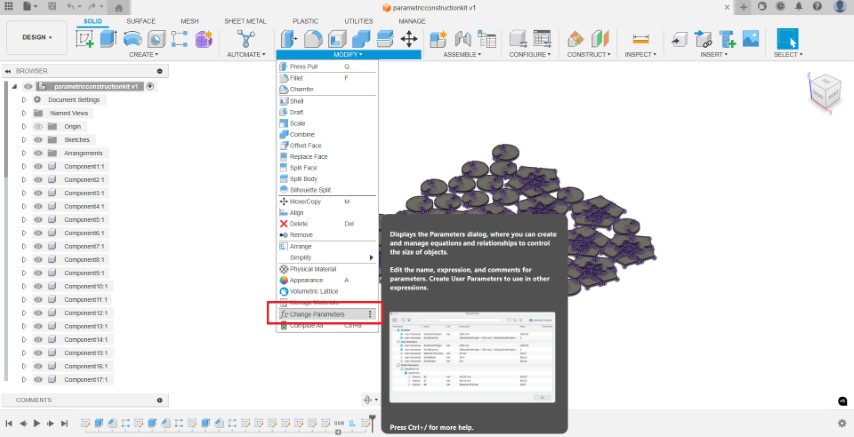
Task: Choose Appearance from Modify menu
Action: coord(327,280)
